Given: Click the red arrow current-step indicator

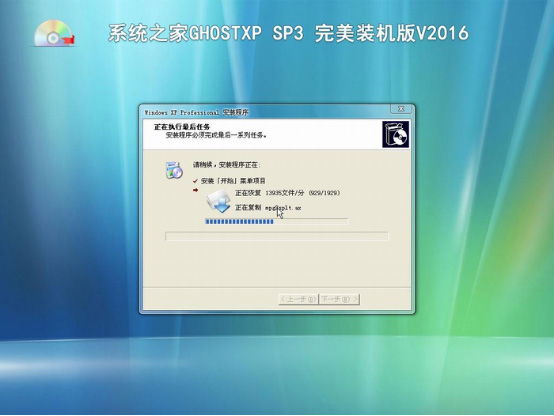Looking at the screenshot, I should coord(195,190).
